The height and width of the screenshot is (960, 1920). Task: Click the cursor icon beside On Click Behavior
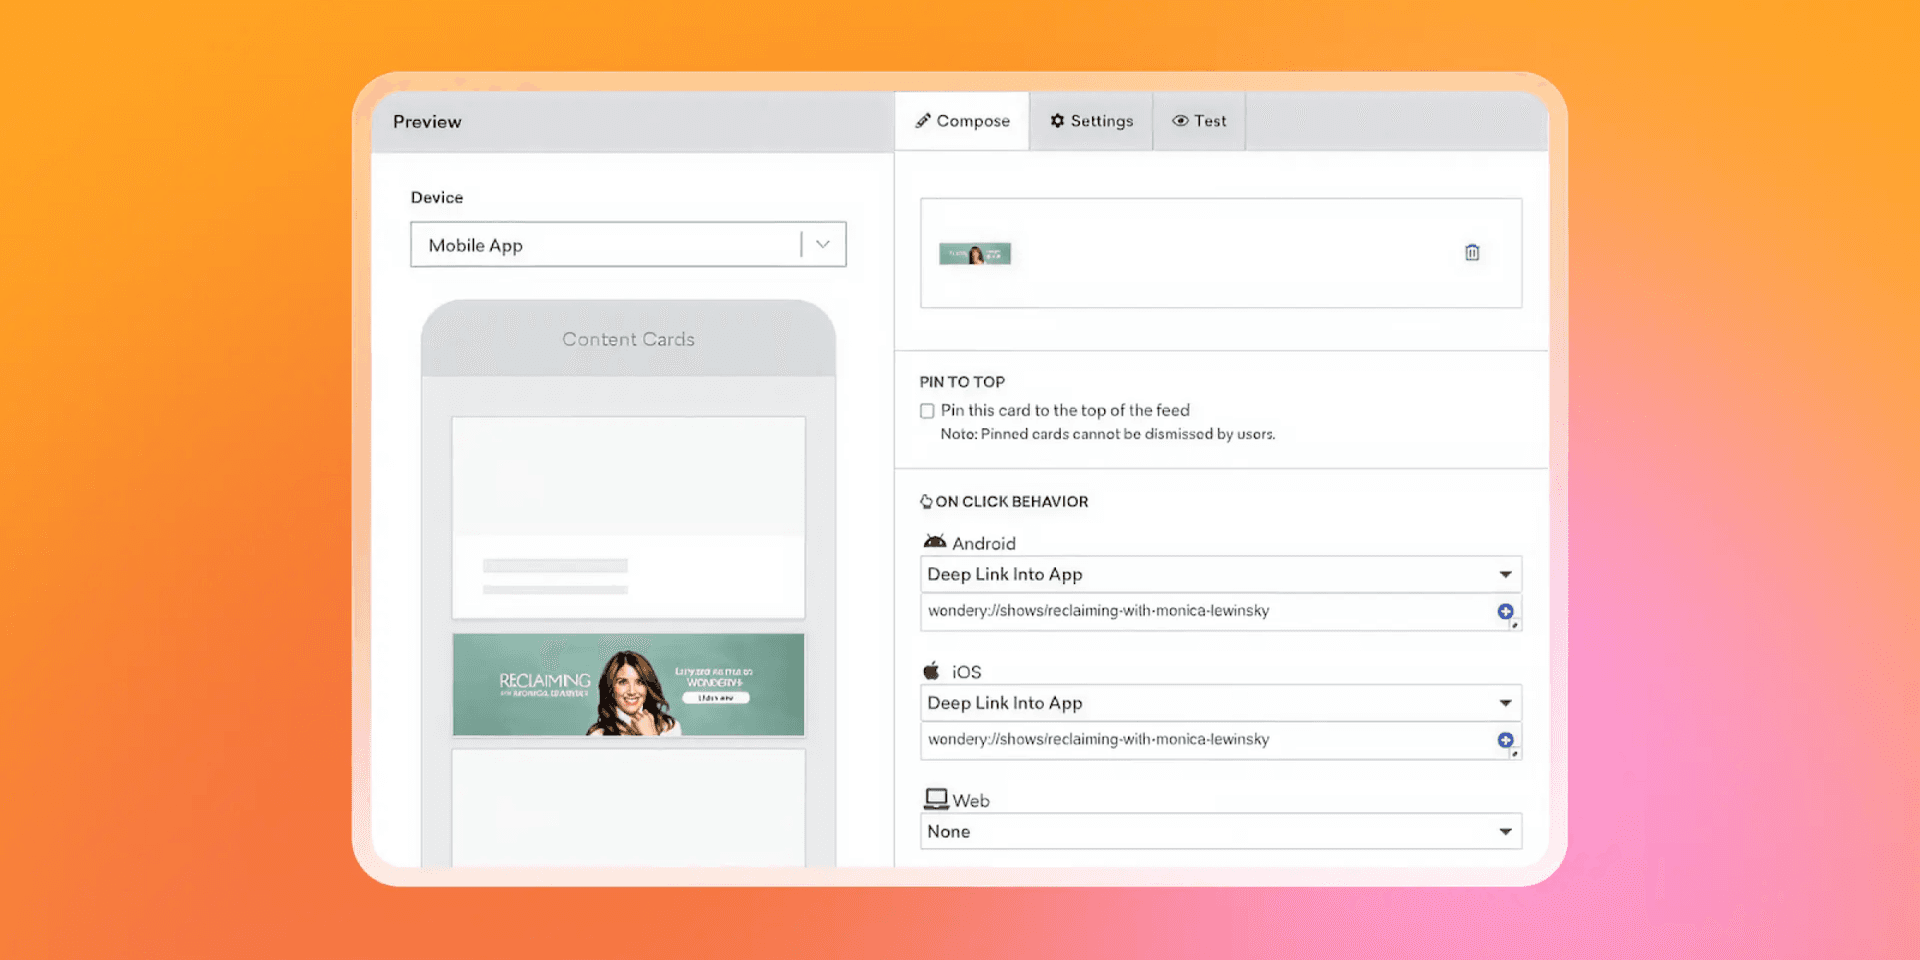pos(925,500)
